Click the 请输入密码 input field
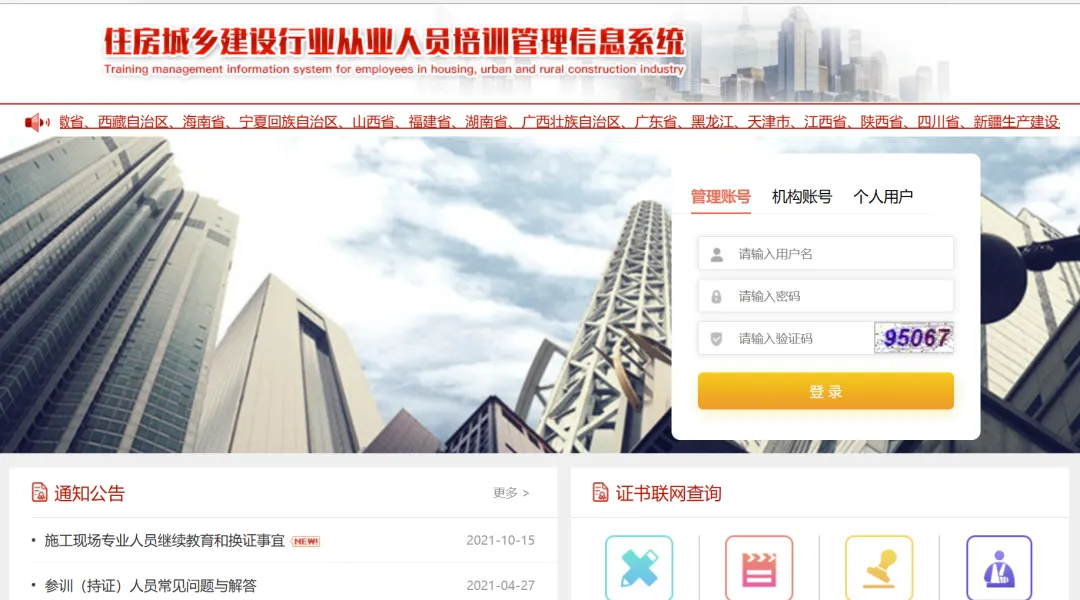Image resolution: width=1080 pixels, height=600 pixels. (x=826, y=296)
